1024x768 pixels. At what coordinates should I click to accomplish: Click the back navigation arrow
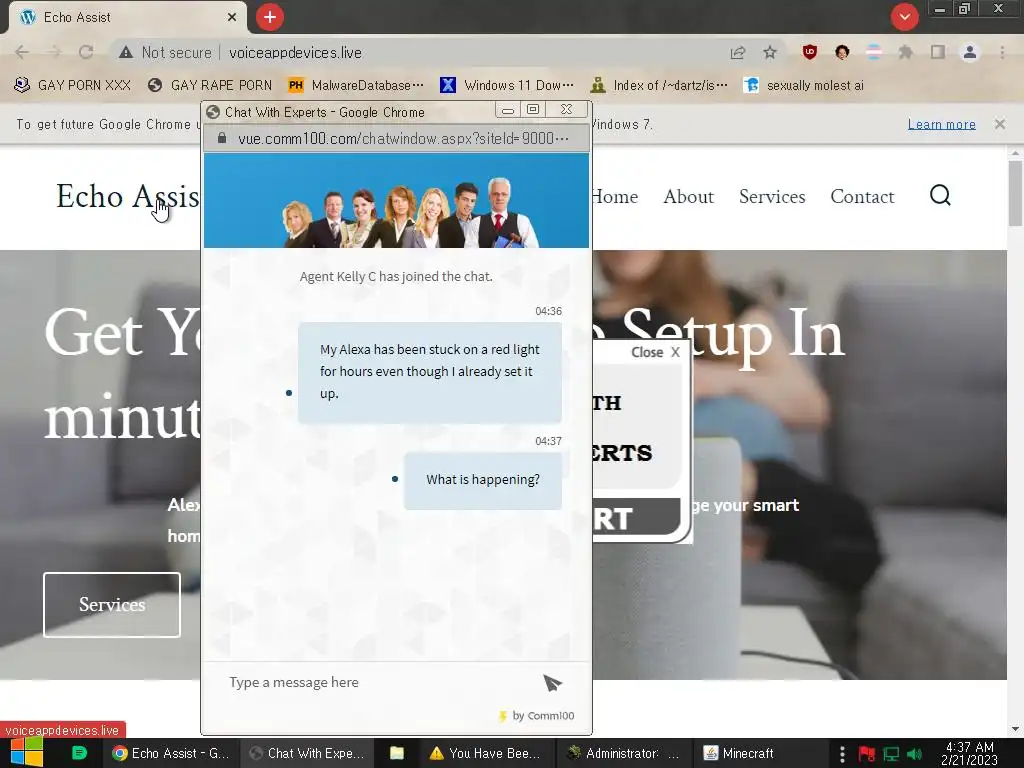pyautogui.click(x=22, y=52)
